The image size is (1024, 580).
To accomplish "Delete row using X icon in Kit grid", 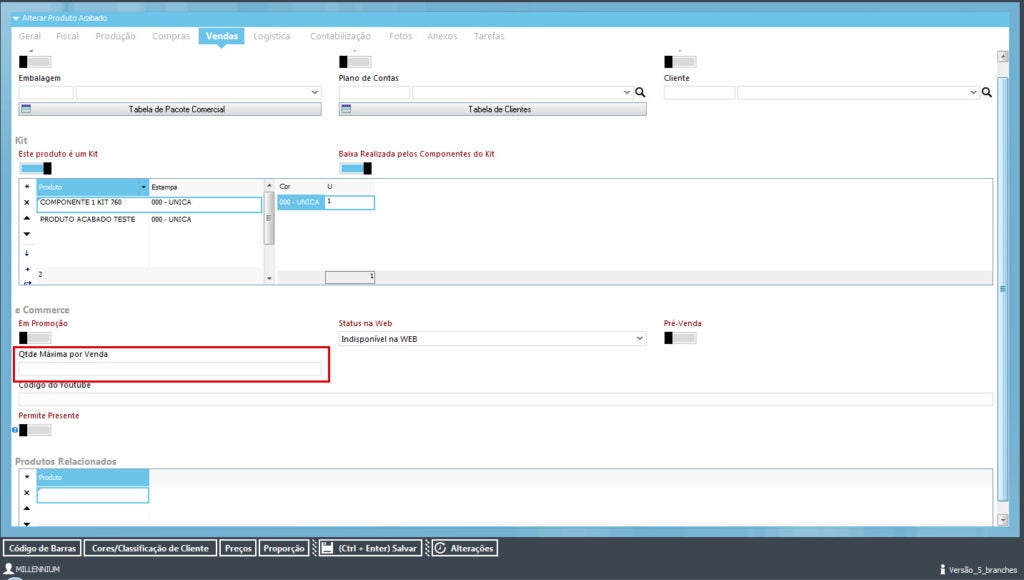I will point(26,203).
